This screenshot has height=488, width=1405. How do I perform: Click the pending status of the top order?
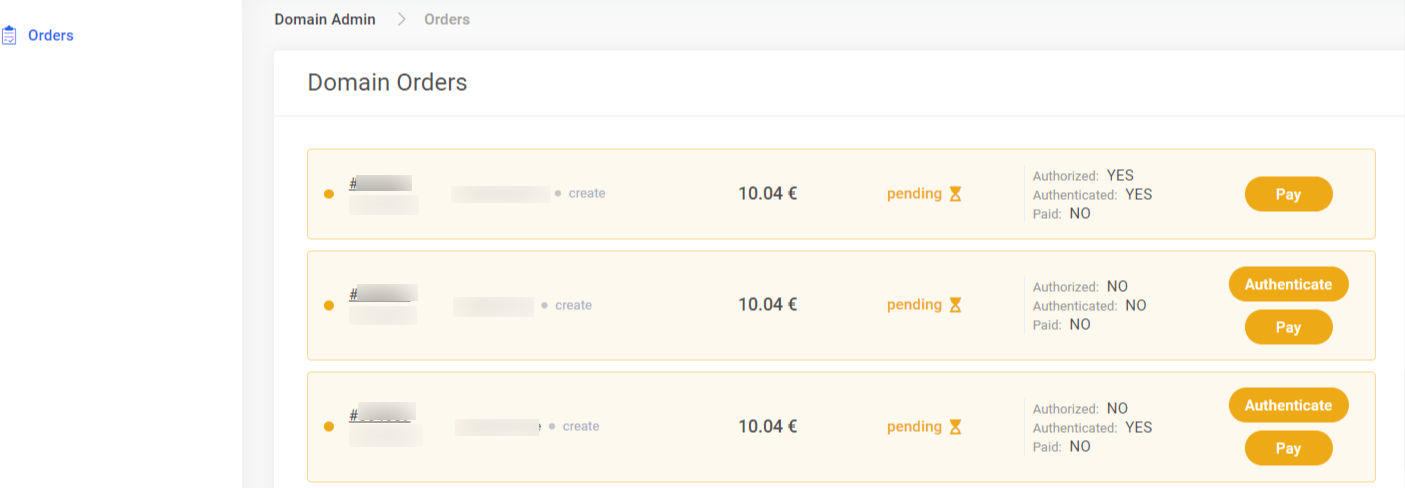(x=914, y=194)
